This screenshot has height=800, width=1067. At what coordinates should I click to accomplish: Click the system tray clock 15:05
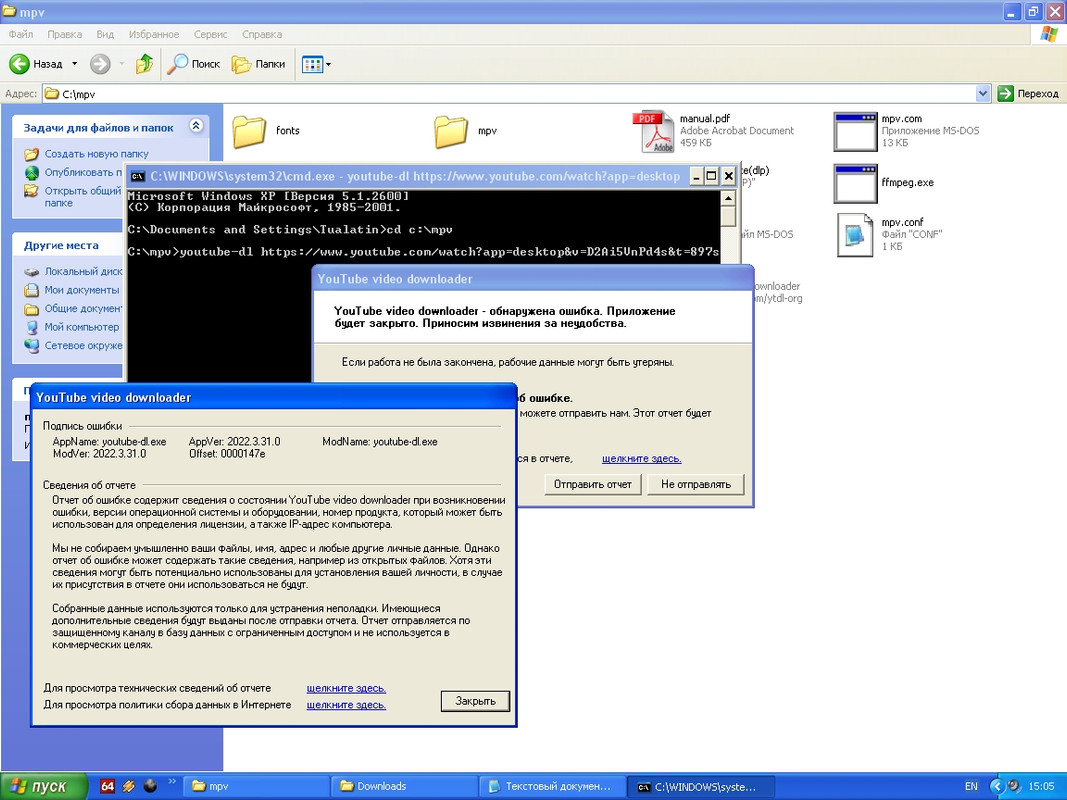(x=1042, y=786)
